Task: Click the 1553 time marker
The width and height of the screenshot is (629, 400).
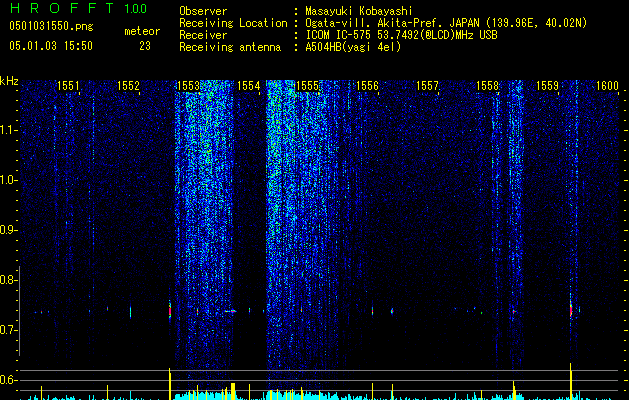Action: tap(188, 86)
